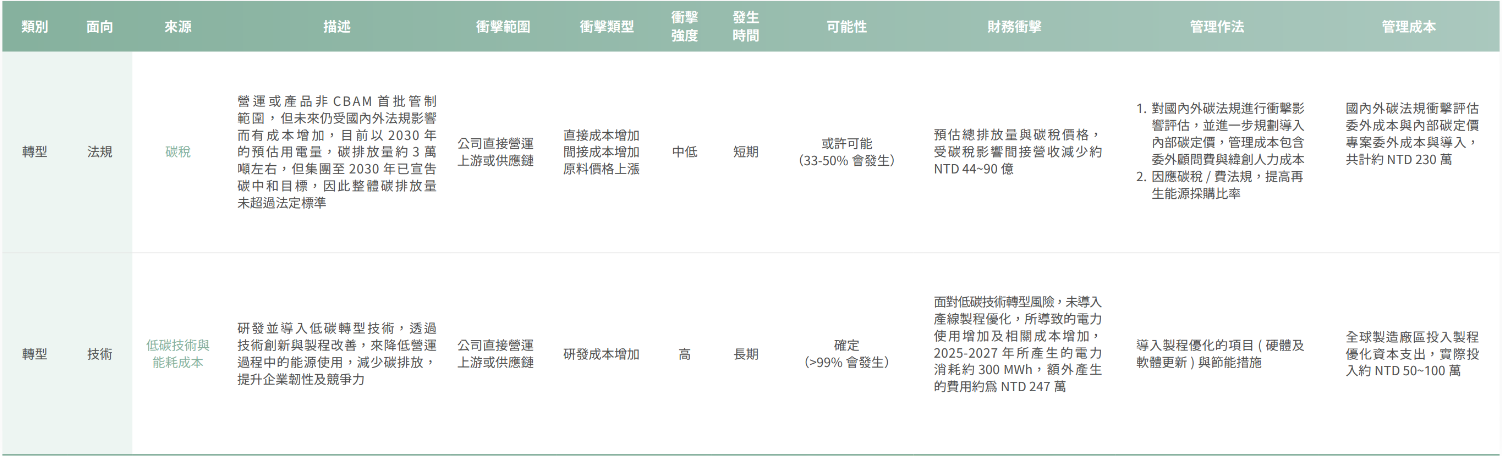
Task: Click the 類別 column header
Action: coord(35,27)
